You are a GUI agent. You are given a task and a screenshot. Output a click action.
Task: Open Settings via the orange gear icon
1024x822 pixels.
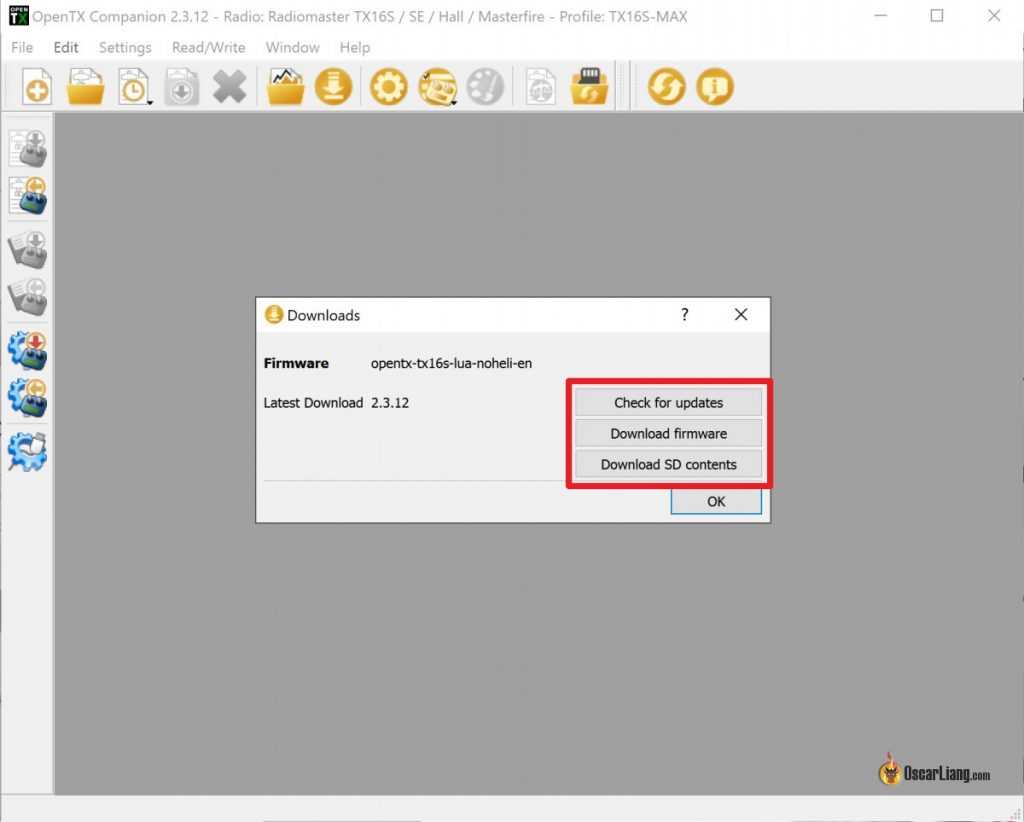pos(388,87)
